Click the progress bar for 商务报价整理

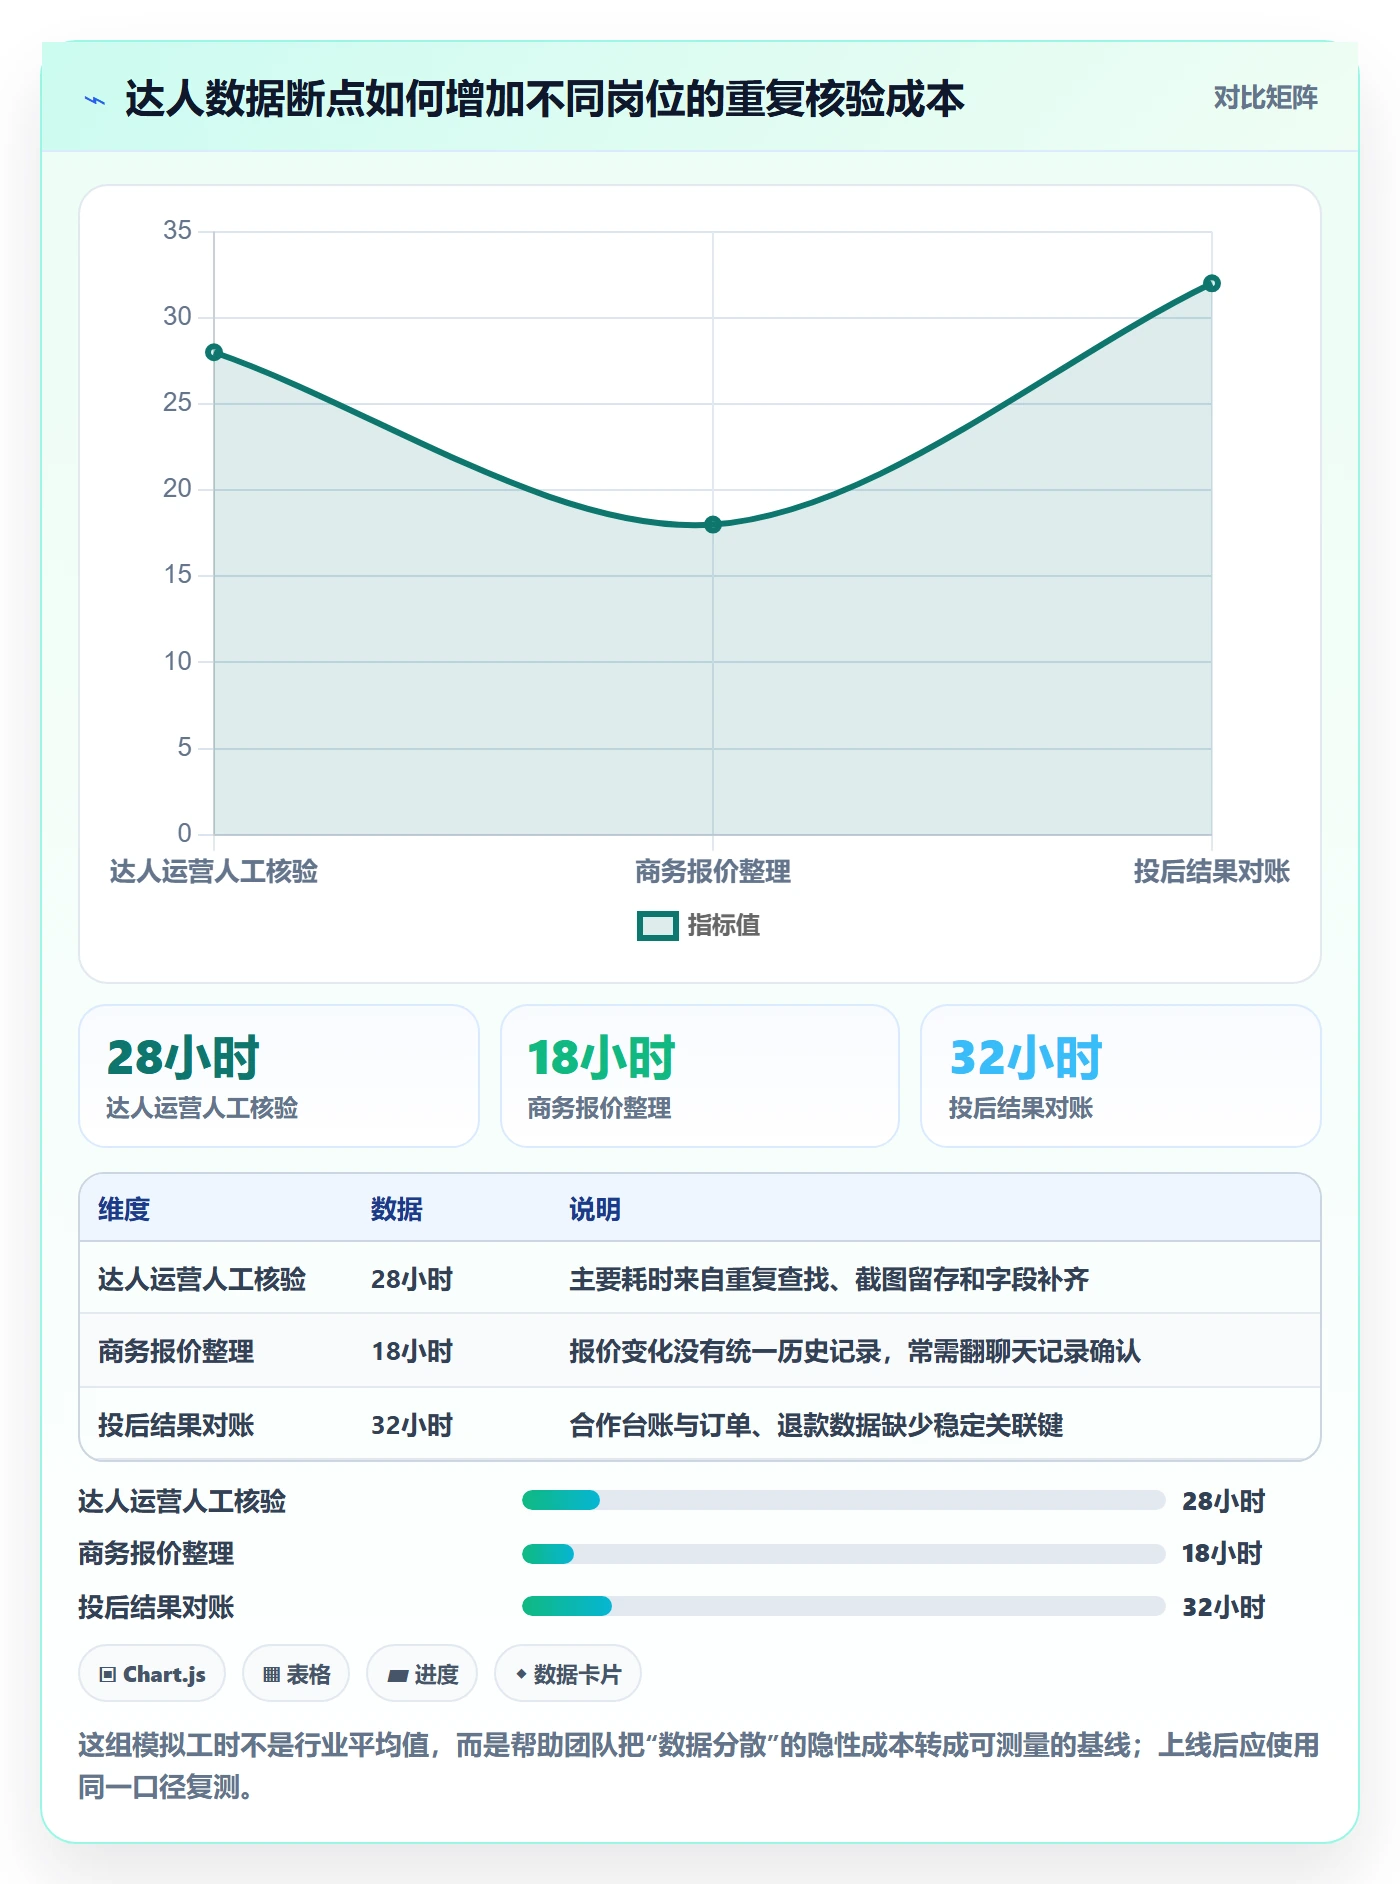tap(843, 1554)
